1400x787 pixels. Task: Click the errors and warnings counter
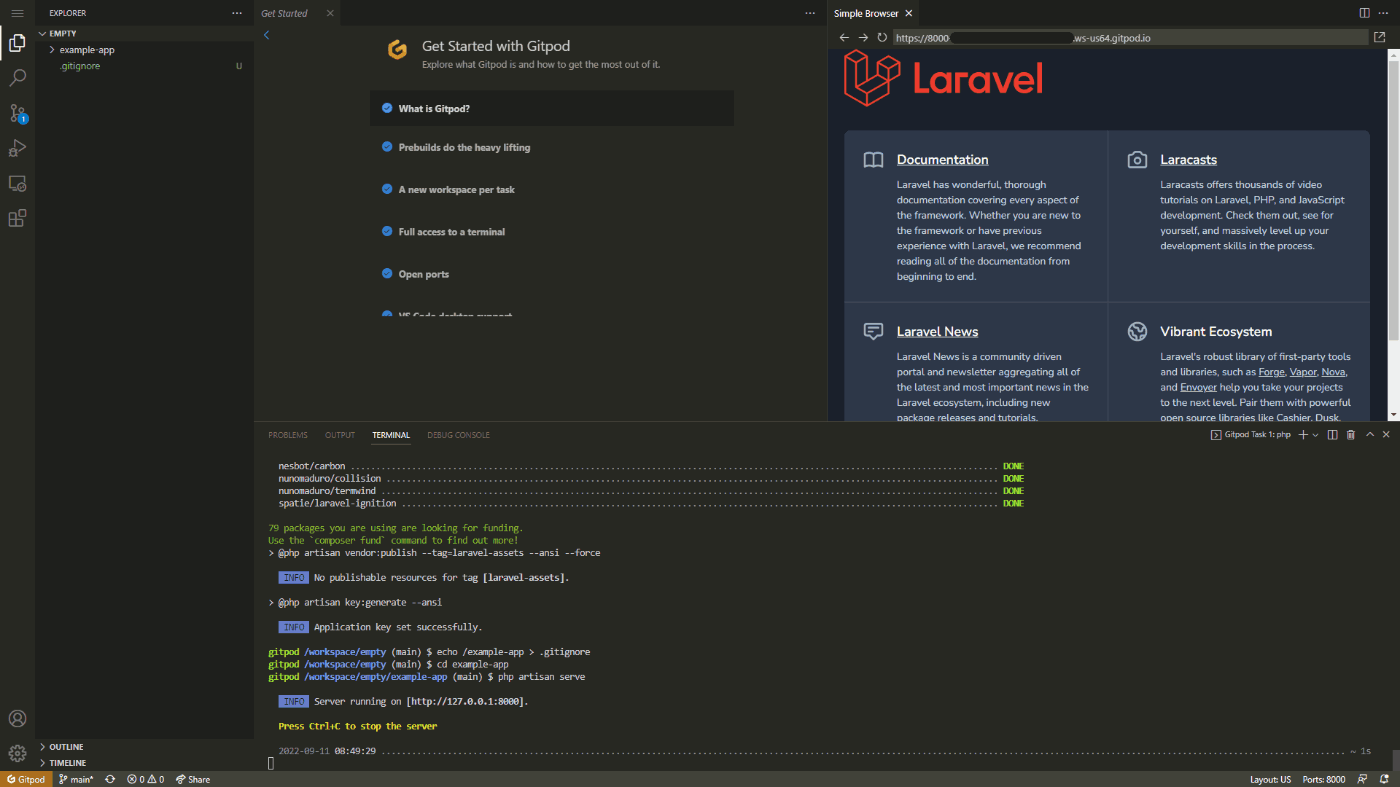click(x=145, y=779)
